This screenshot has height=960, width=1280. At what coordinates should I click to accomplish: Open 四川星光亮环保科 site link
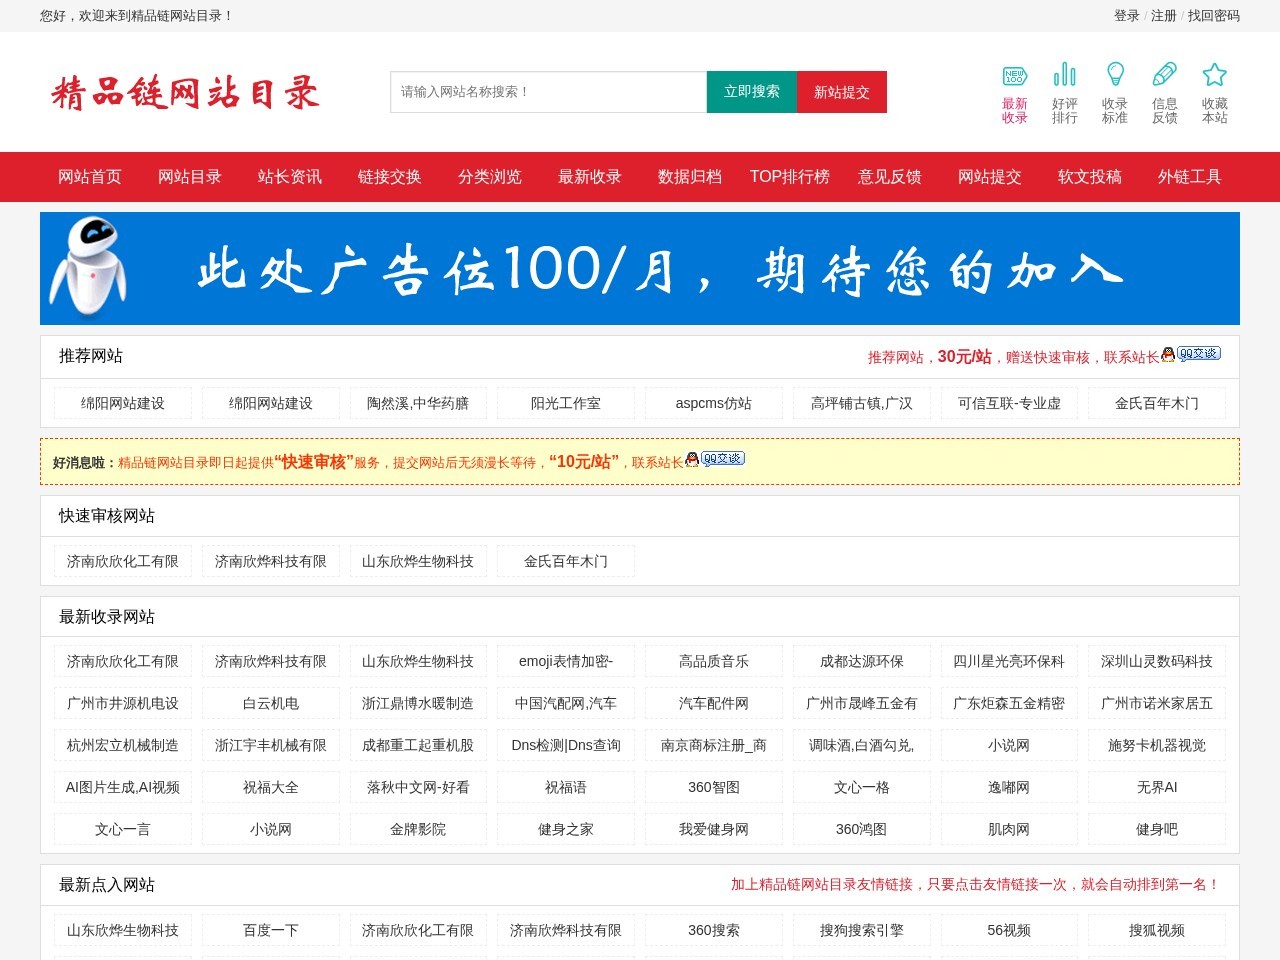(x=1009, y=661)
